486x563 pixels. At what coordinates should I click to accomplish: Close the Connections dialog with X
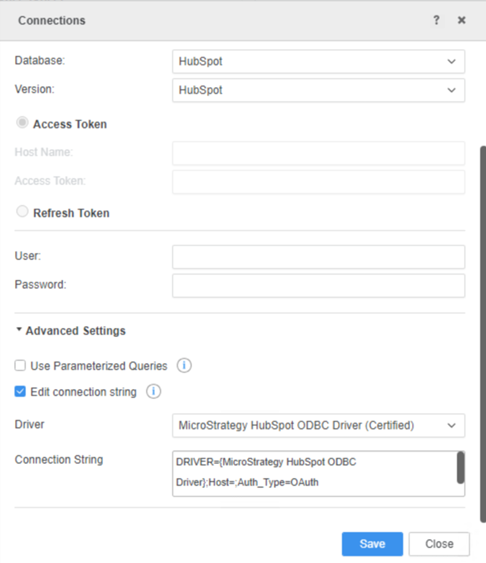(462, 20)
